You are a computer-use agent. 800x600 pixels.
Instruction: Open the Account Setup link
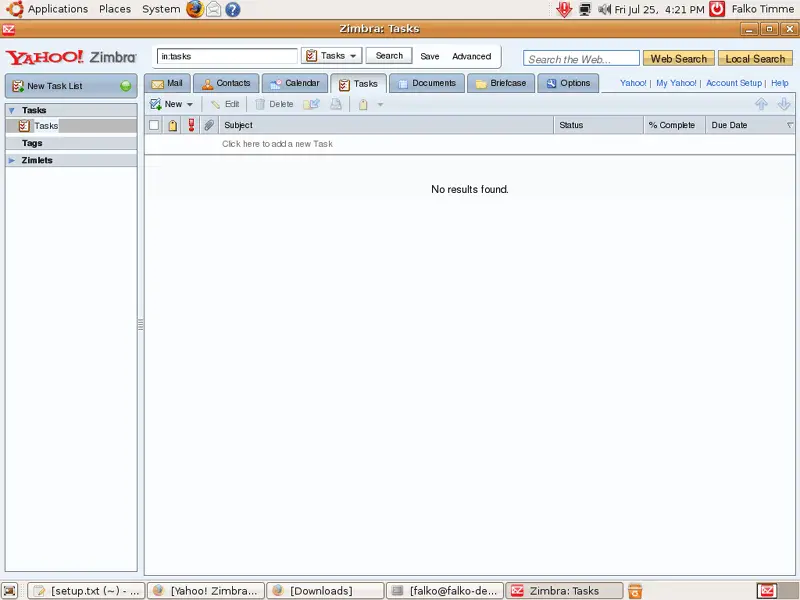pos(734,83)
